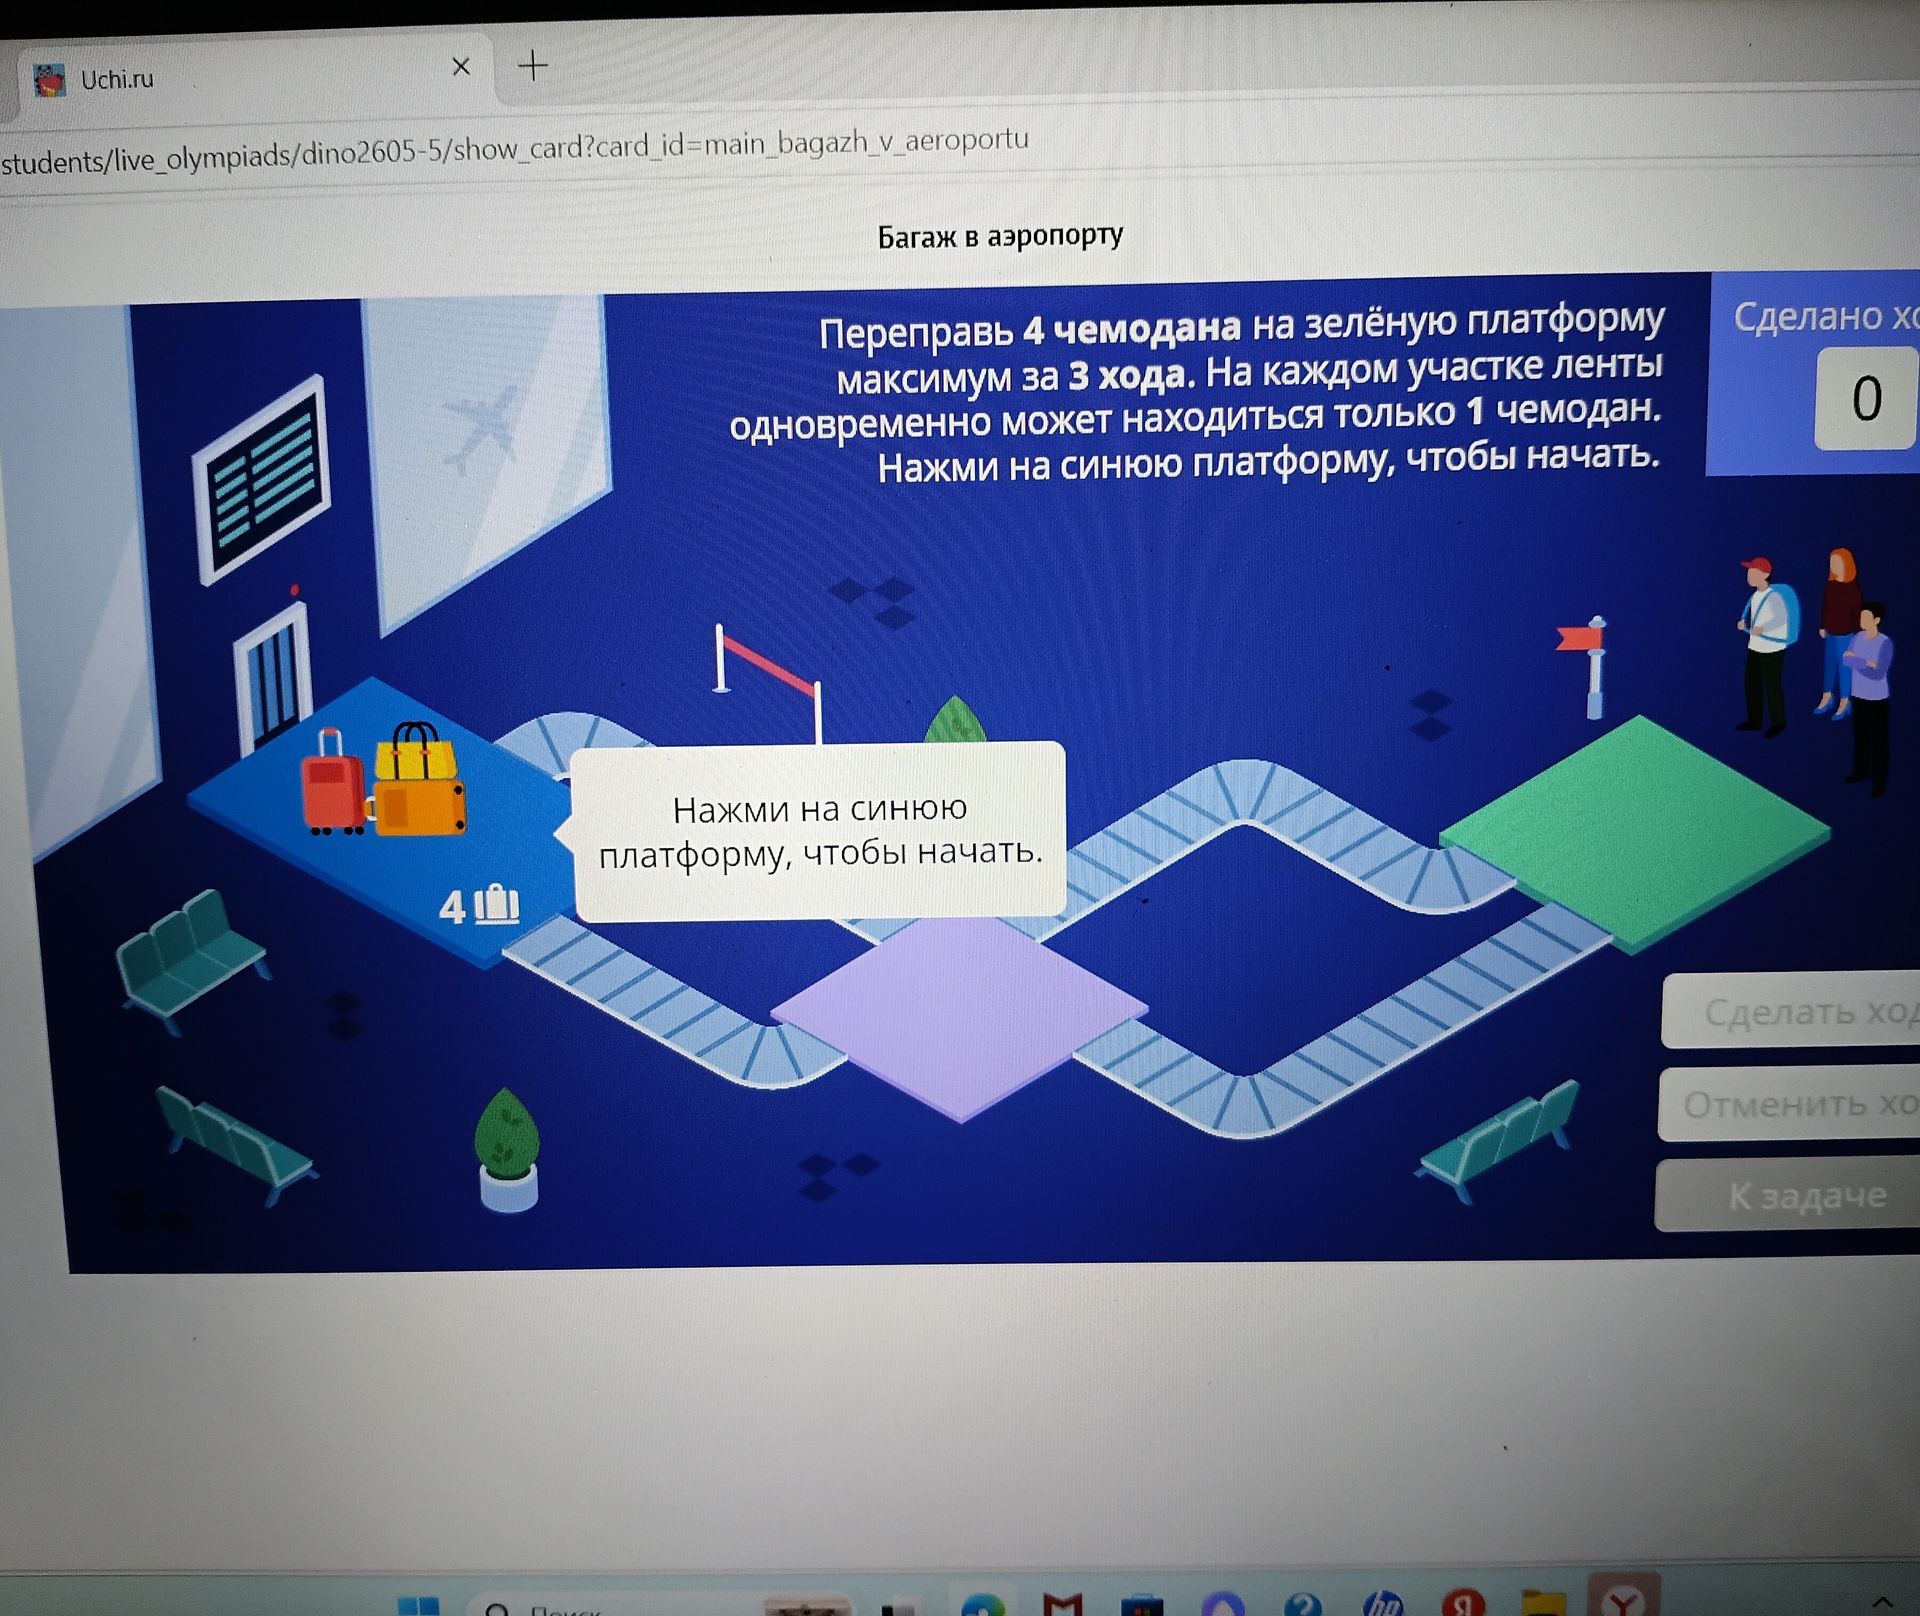
Task: Click the 'Нажми на синюю платформу' tooltip
Action: [818, 829]
